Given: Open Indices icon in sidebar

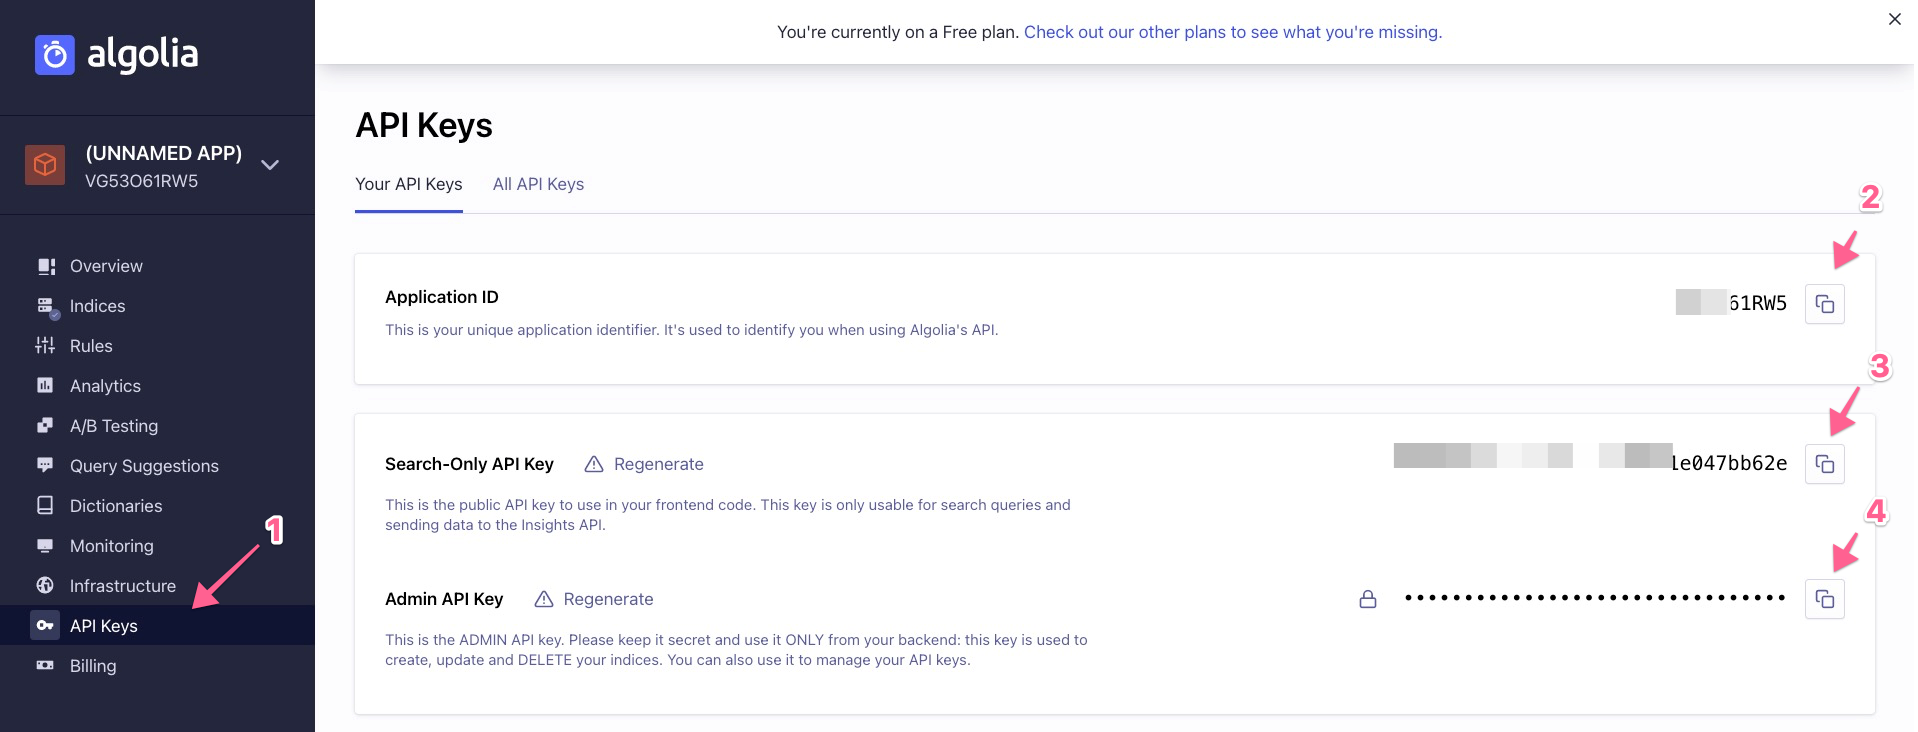Looking at the screenshot, I should (x=46, y=307).
